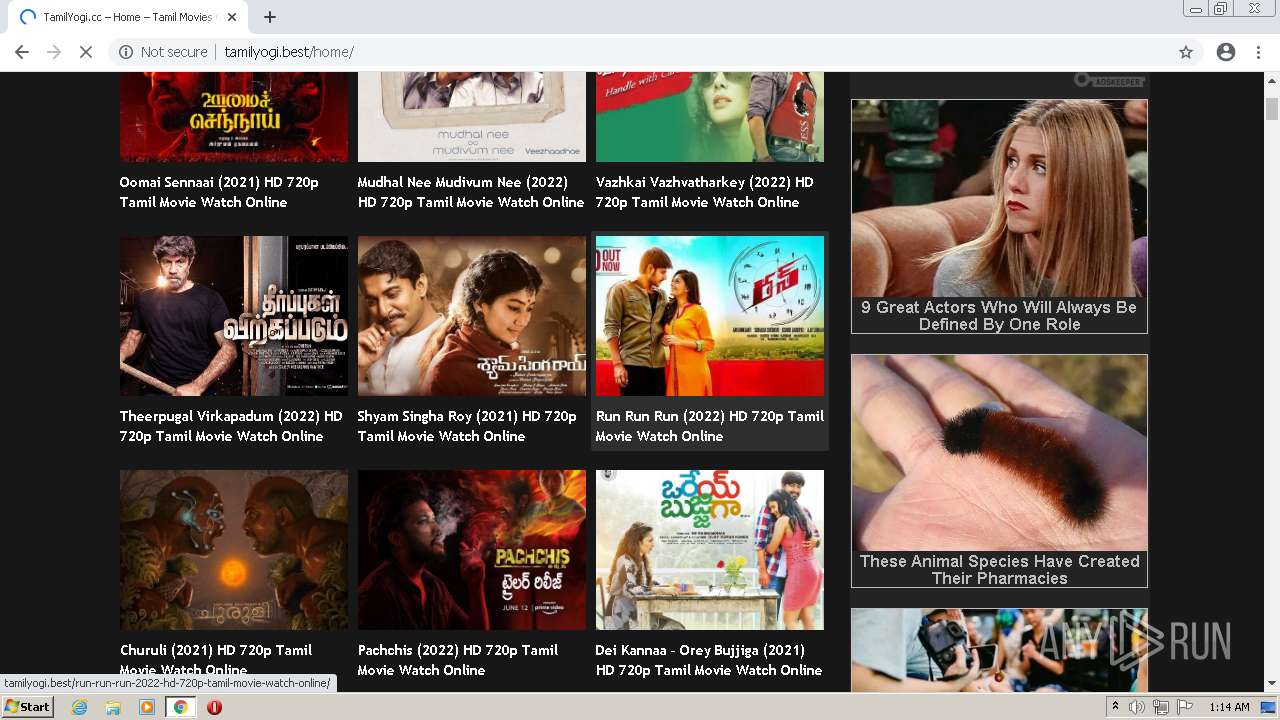Image resolution: width=1280 pixels, height=720 pixels.
Task: Open the Windows Start menu
Action: pyautogui.click(x=27, y=707)
